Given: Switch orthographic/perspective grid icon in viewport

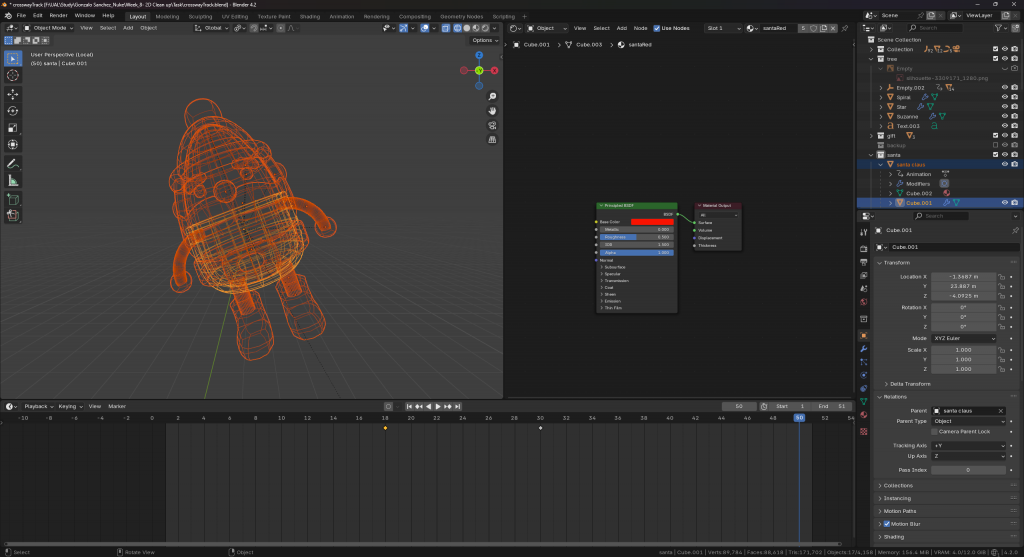Looking at the screenshot, I should (492, 140).
